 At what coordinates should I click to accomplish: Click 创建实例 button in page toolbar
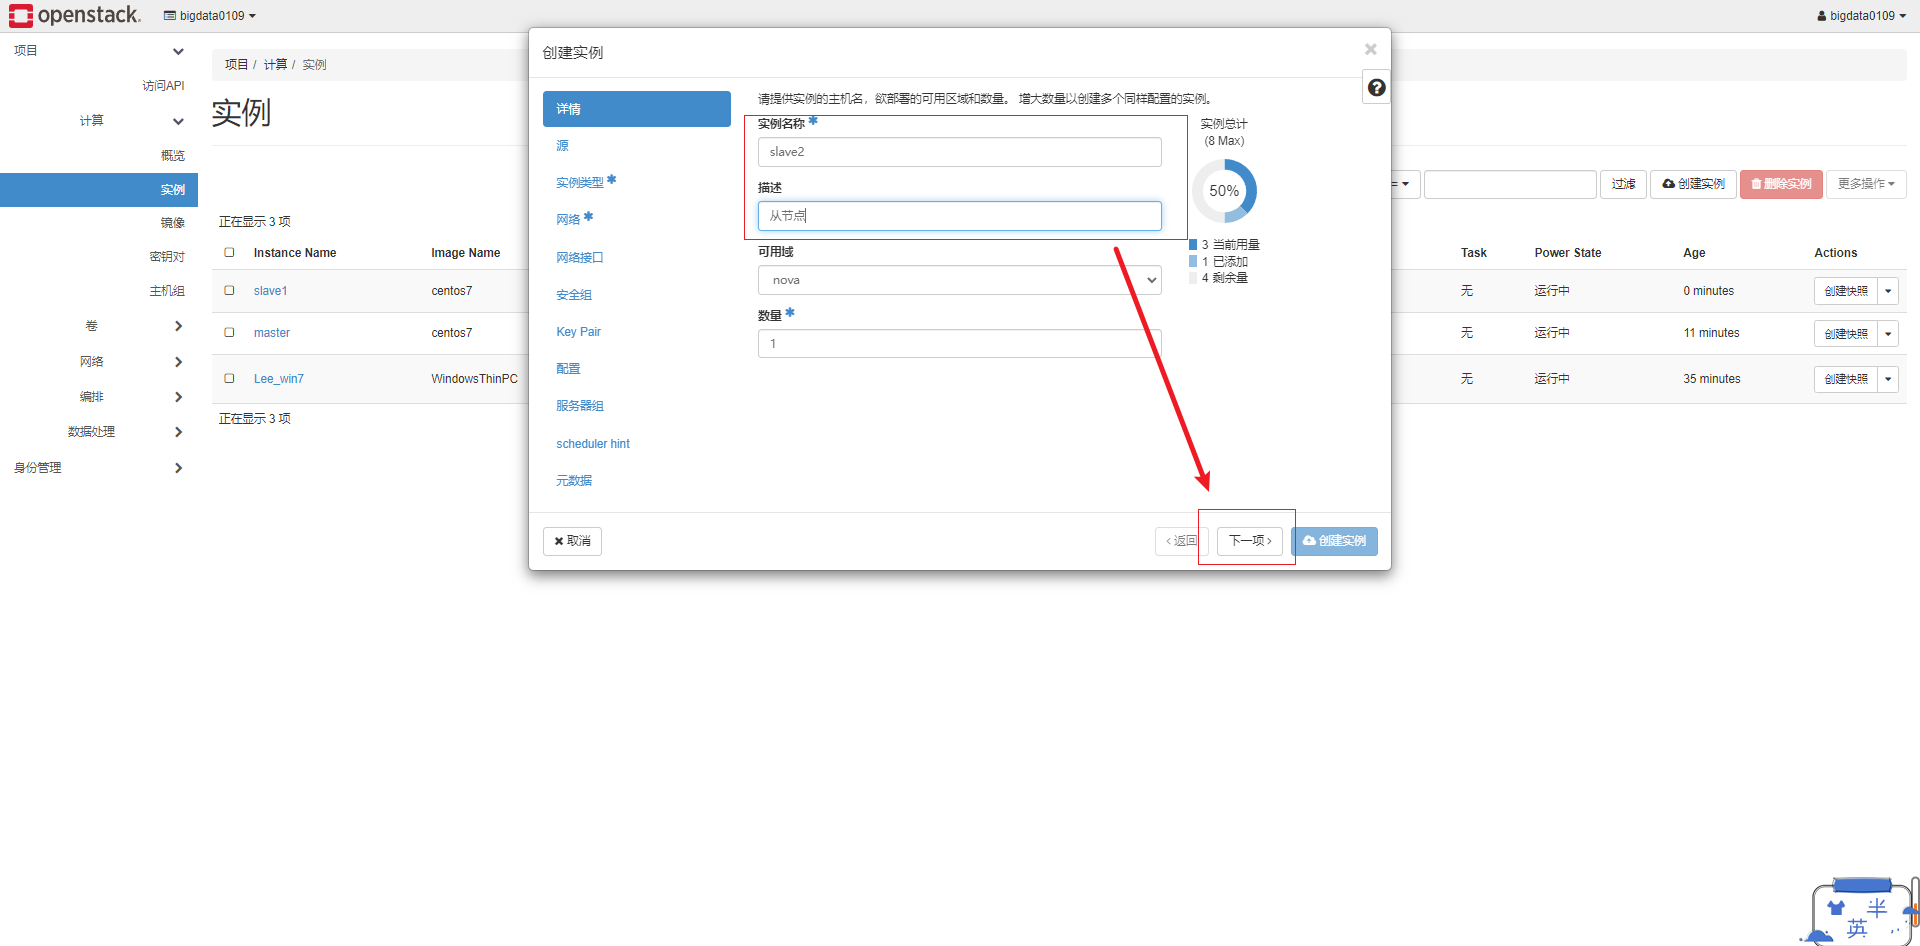click(1693, 184)
